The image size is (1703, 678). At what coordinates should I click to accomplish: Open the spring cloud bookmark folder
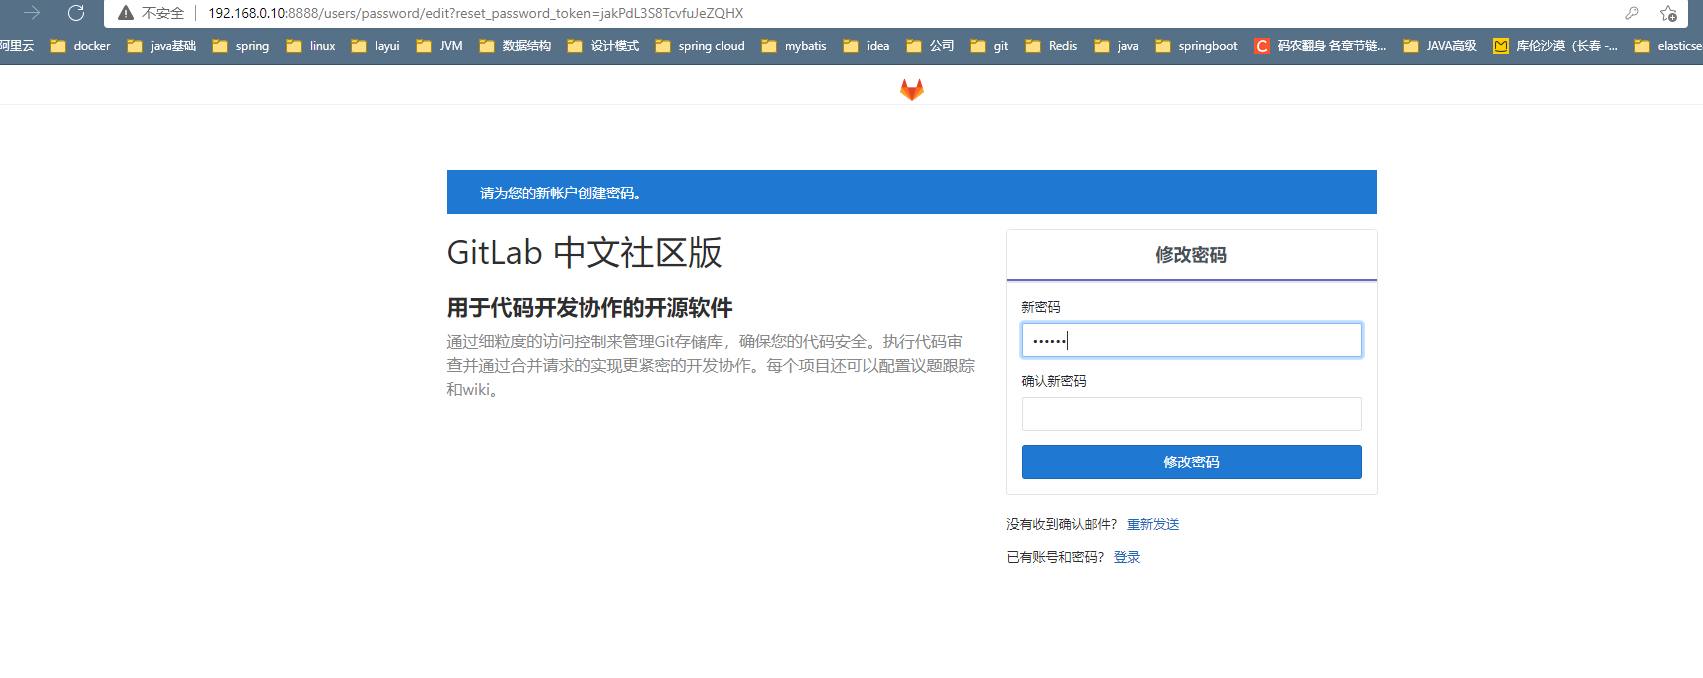point(700,46)
